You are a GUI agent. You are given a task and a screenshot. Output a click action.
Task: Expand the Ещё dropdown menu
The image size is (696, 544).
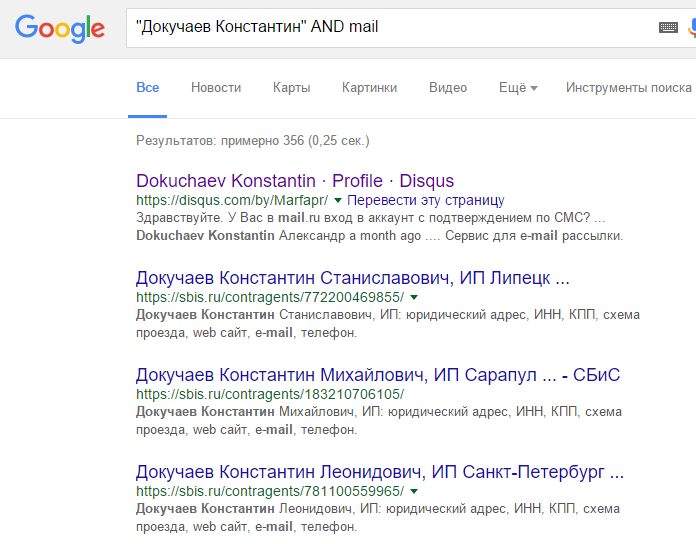(518, 88)
